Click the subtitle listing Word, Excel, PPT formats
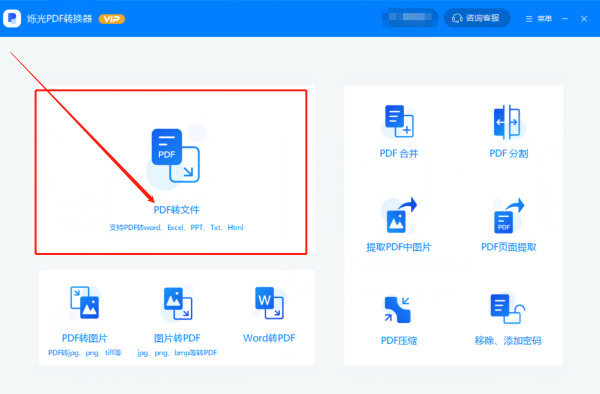This screenshot has height=394, width=600. pyautogui.click(x=176, y=227)
